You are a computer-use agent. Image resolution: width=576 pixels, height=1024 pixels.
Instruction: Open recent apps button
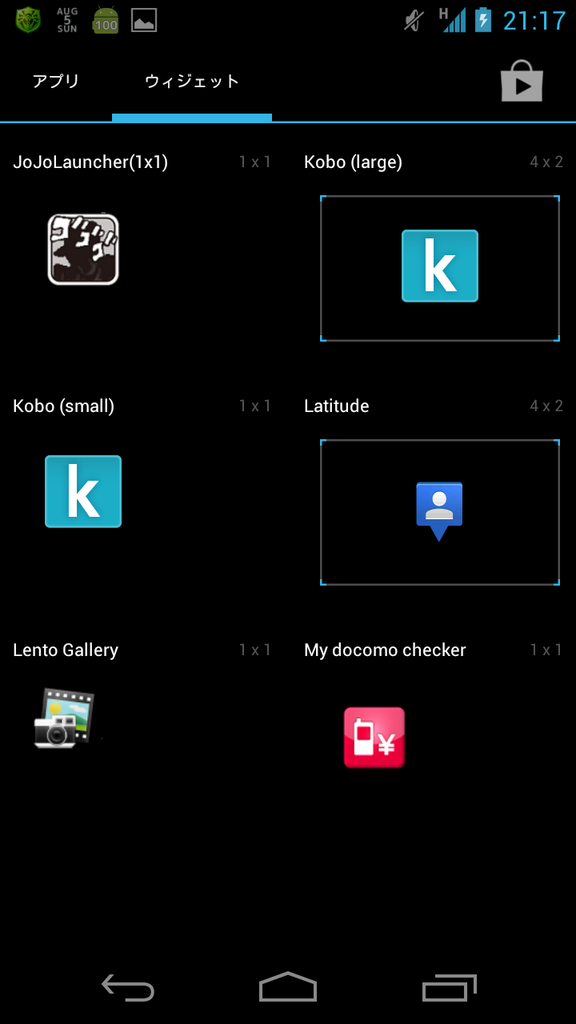coord(449,987)
